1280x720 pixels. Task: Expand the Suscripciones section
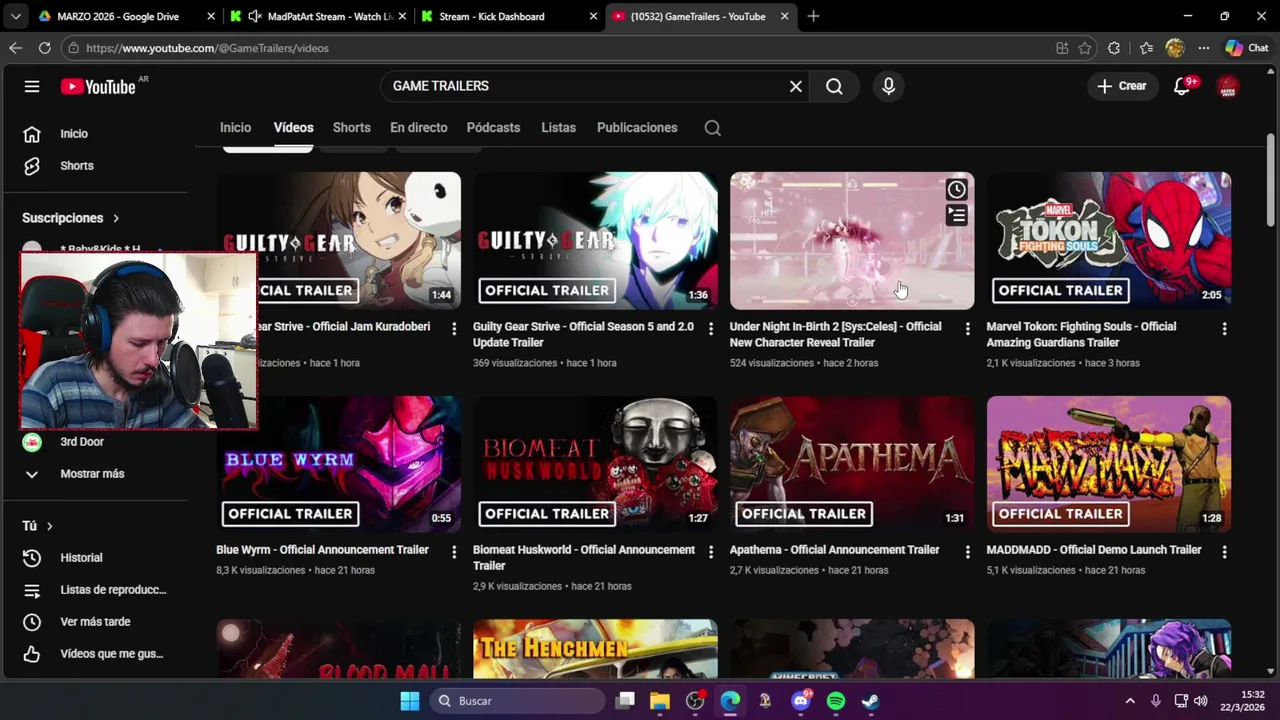(71, 218)
